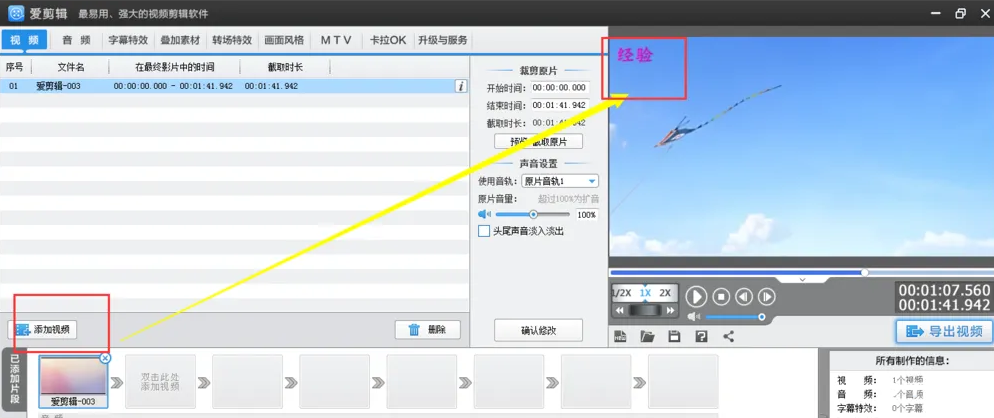
Task: Open an existing project folder icon
Action: tap(647, 336)
